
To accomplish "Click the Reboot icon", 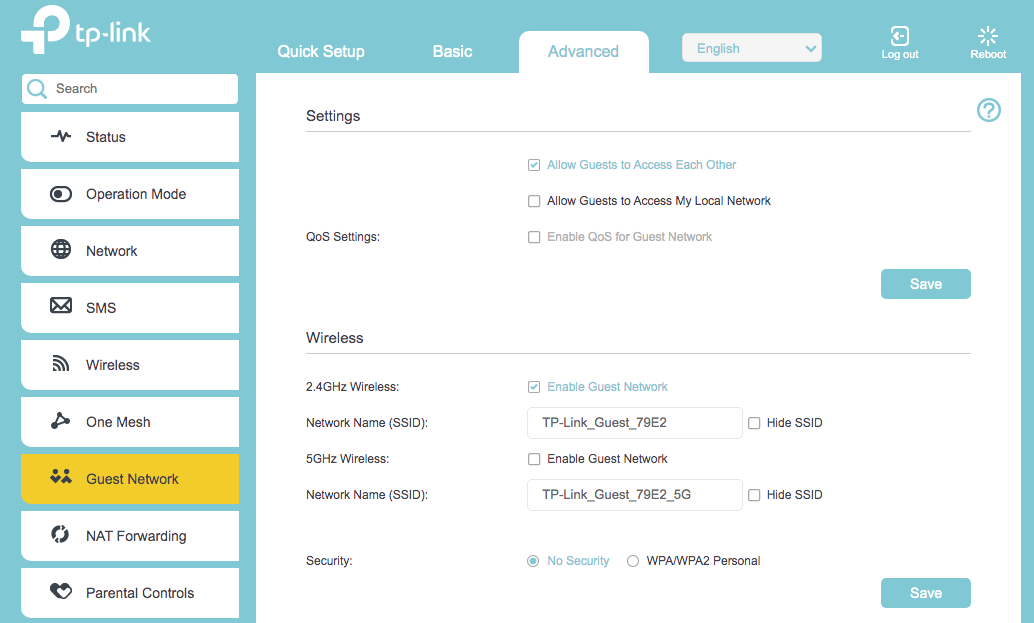I will click(x=987, y=36).
